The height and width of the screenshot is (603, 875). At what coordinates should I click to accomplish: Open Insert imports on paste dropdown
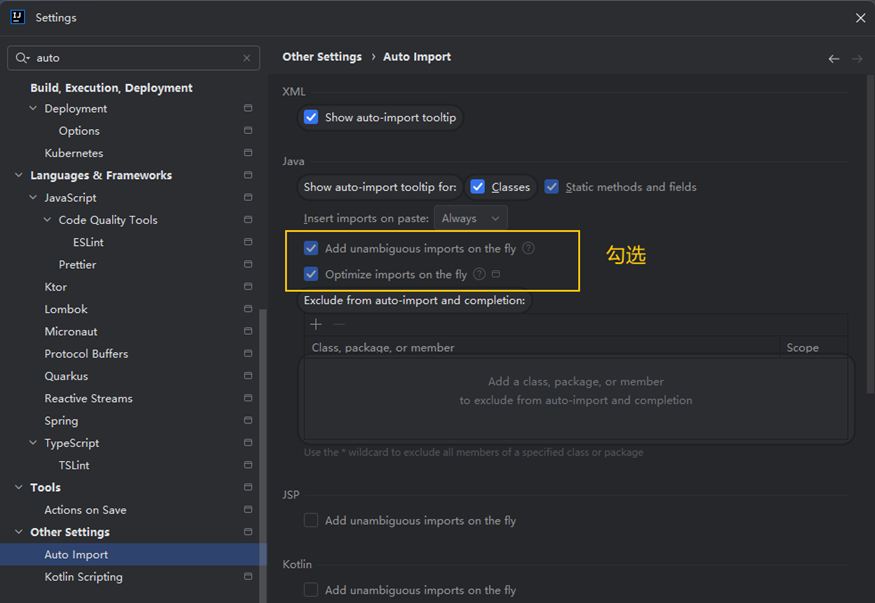470,218
